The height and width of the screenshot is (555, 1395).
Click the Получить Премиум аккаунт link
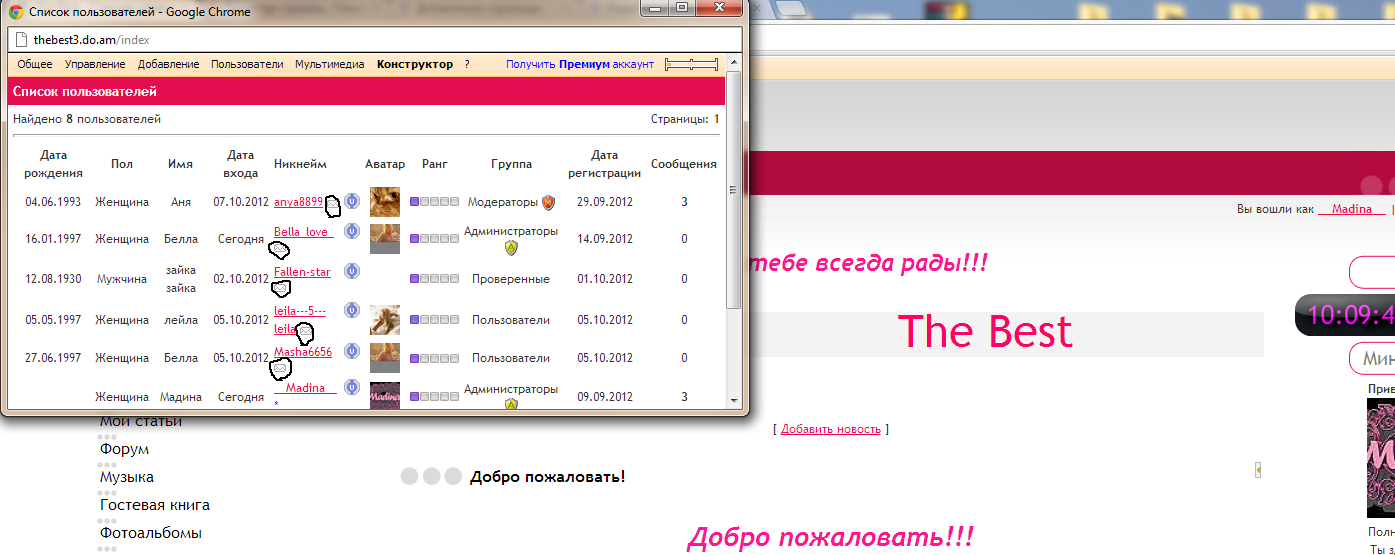pyautogui.click(x=579, y=64)
